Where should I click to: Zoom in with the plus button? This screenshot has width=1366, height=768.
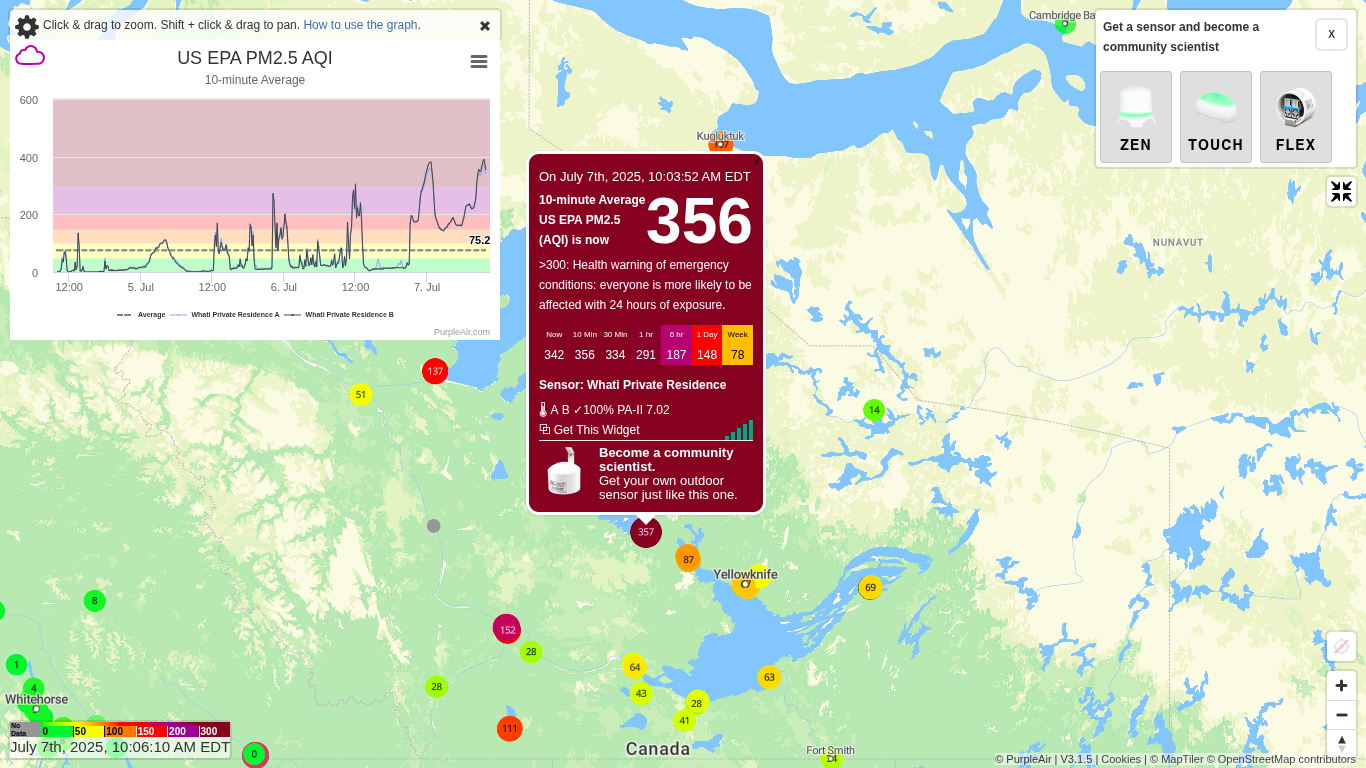pos(1342,686)
